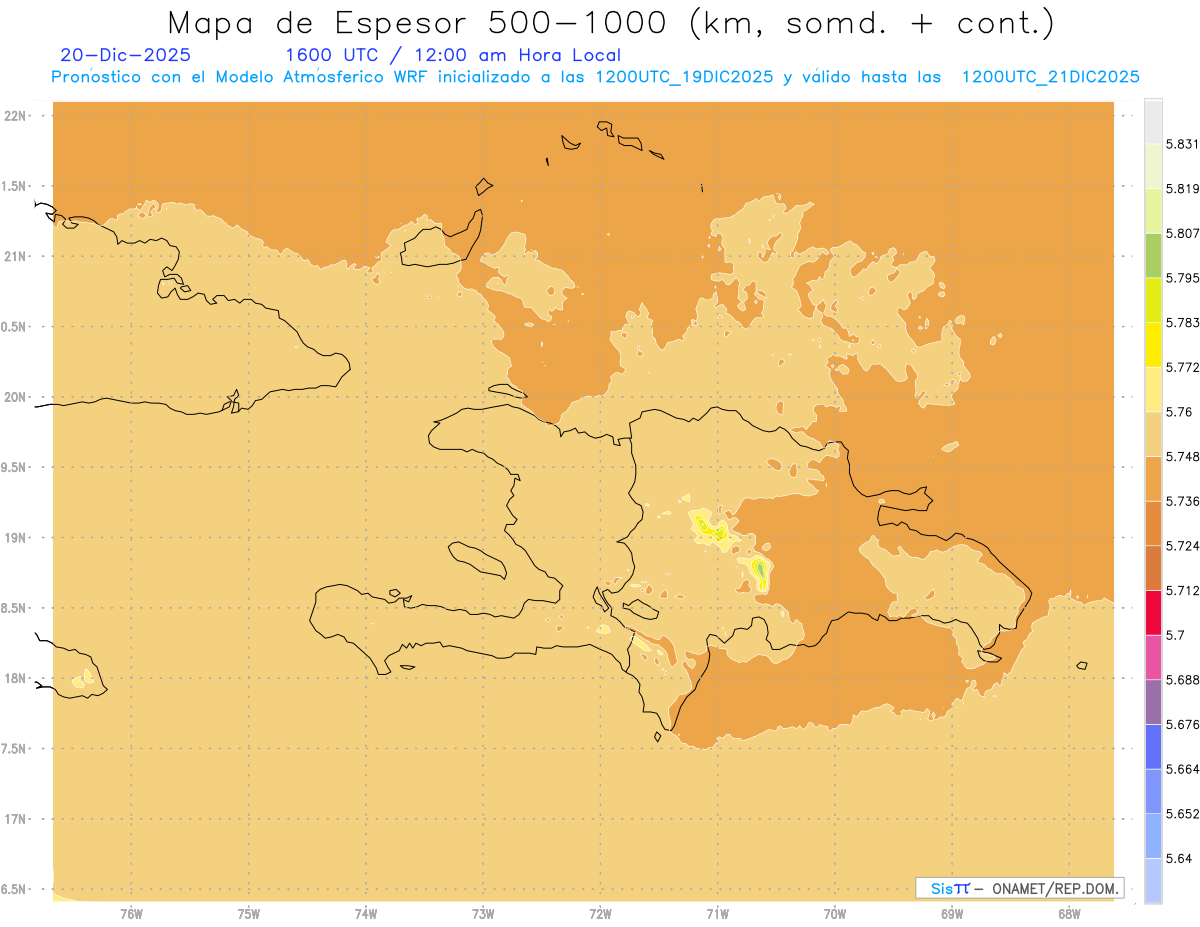
Task: Pick the burnt orange swatch between 5.712 and 5.724
Action: (1153, 568)
